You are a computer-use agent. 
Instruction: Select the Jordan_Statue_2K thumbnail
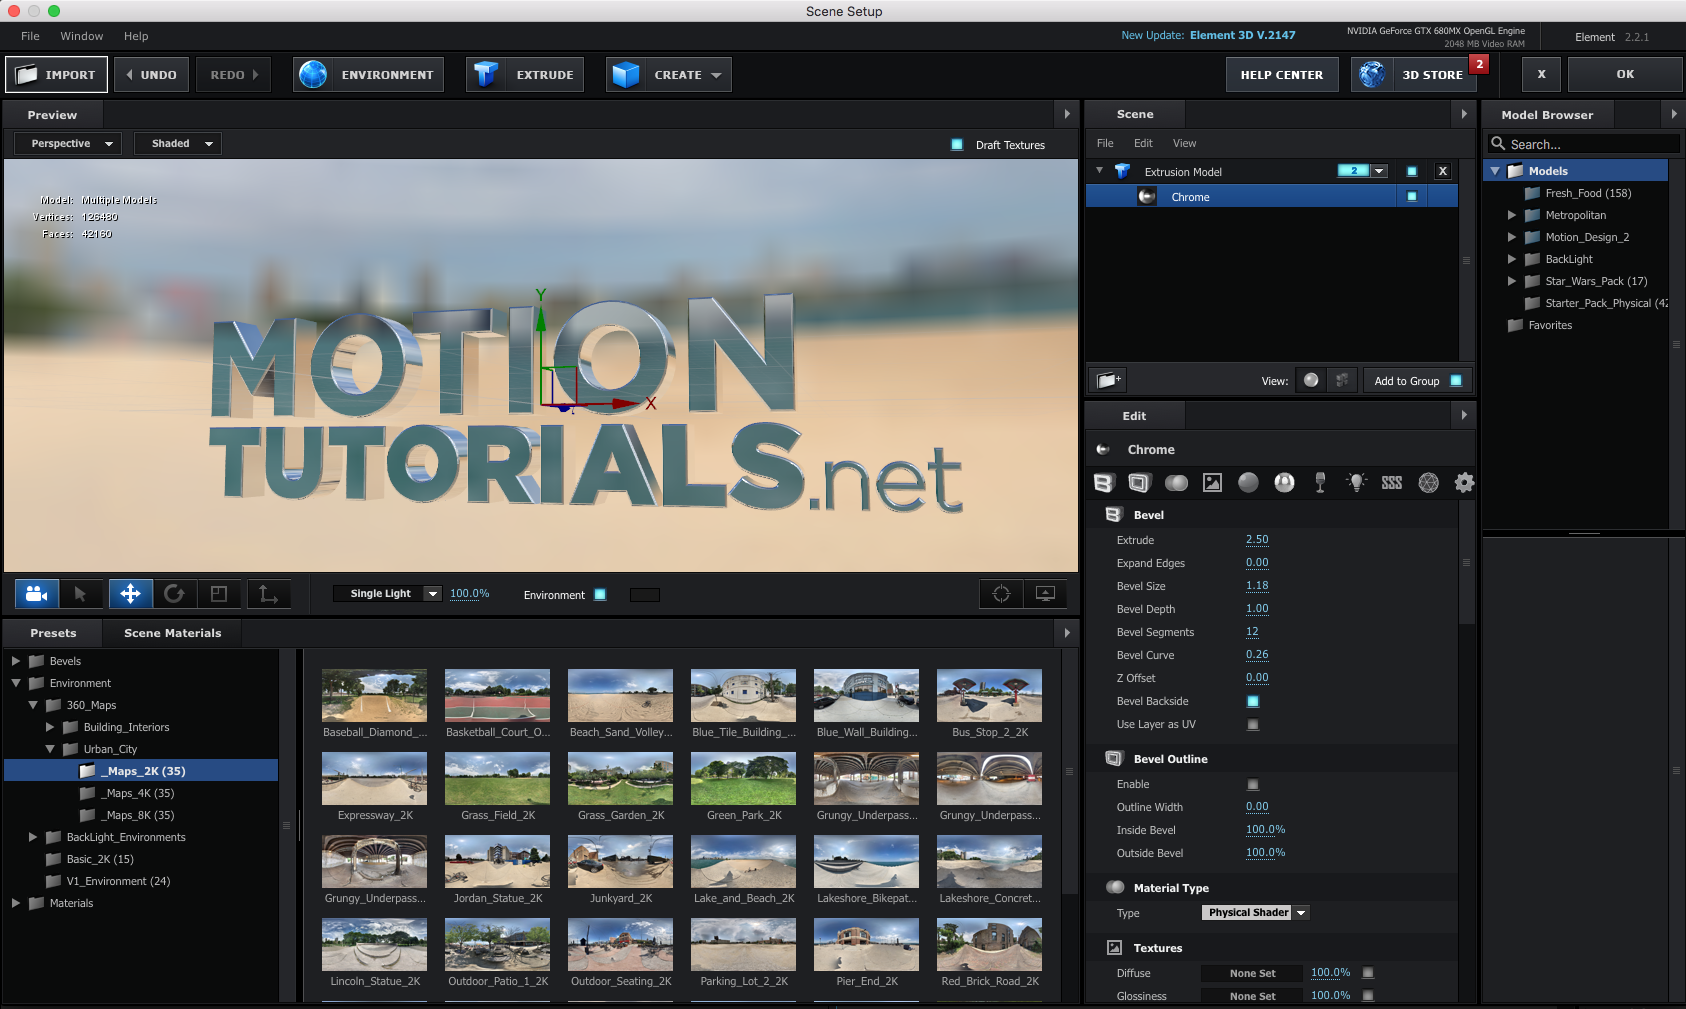point(497,861)
